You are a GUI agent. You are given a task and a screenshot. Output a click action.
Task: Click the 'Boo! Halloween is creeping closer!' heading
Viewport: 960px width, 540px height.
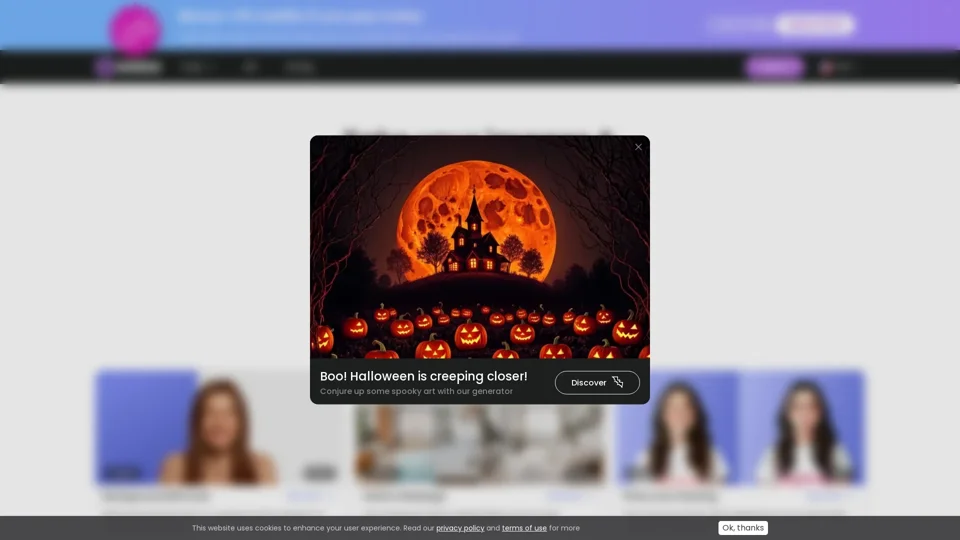[x=423, y=376]
